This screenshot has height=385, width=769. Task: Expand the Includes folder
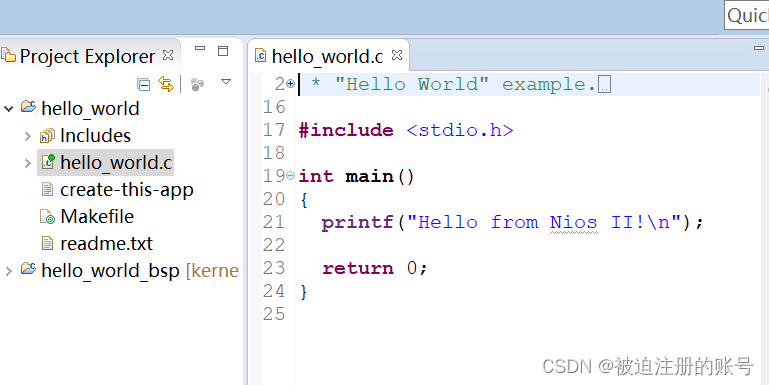27,136
